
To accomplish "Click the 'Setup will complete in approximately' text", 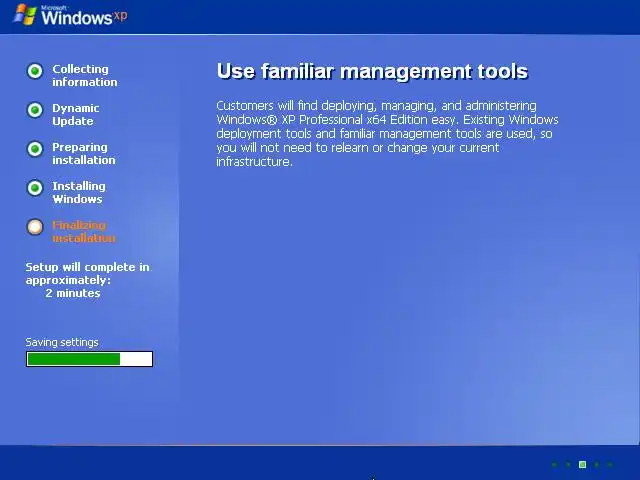I will tap(87, 273).
